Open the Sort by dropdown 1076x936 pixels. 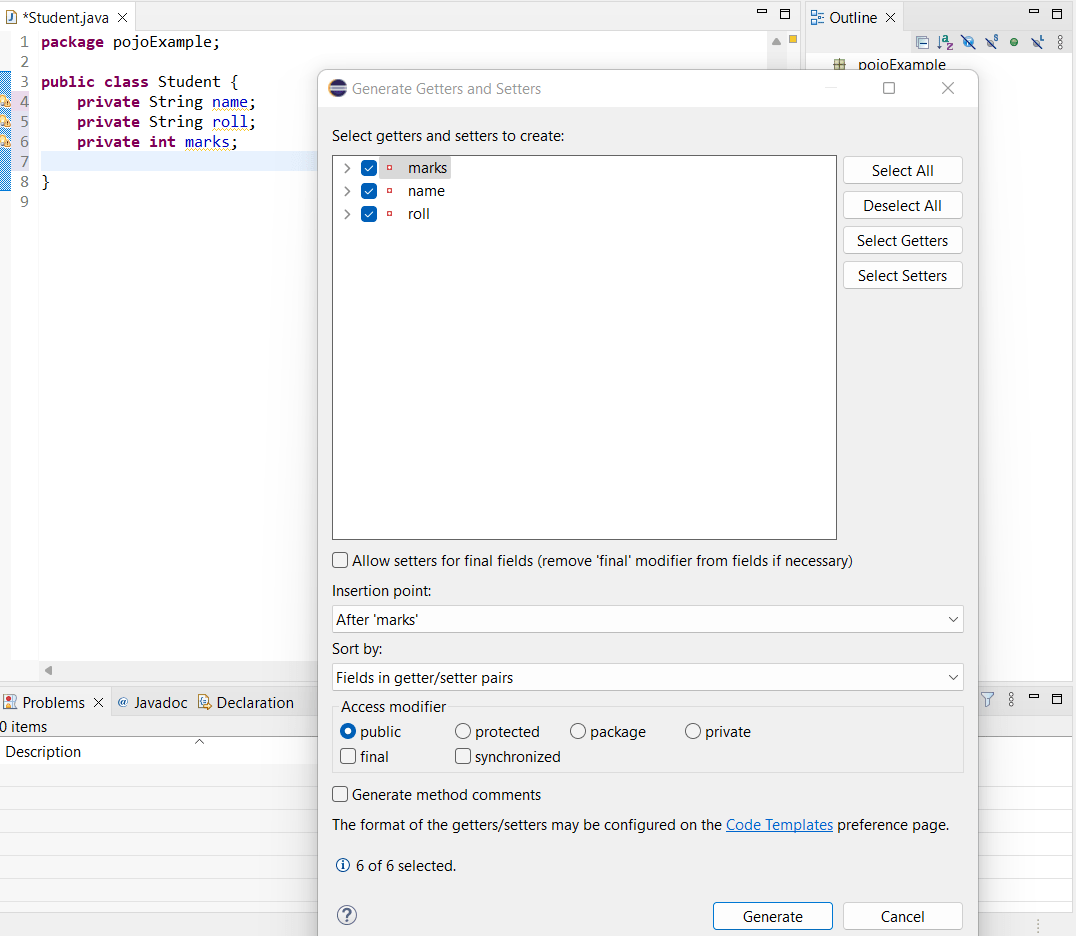point(647,677)
